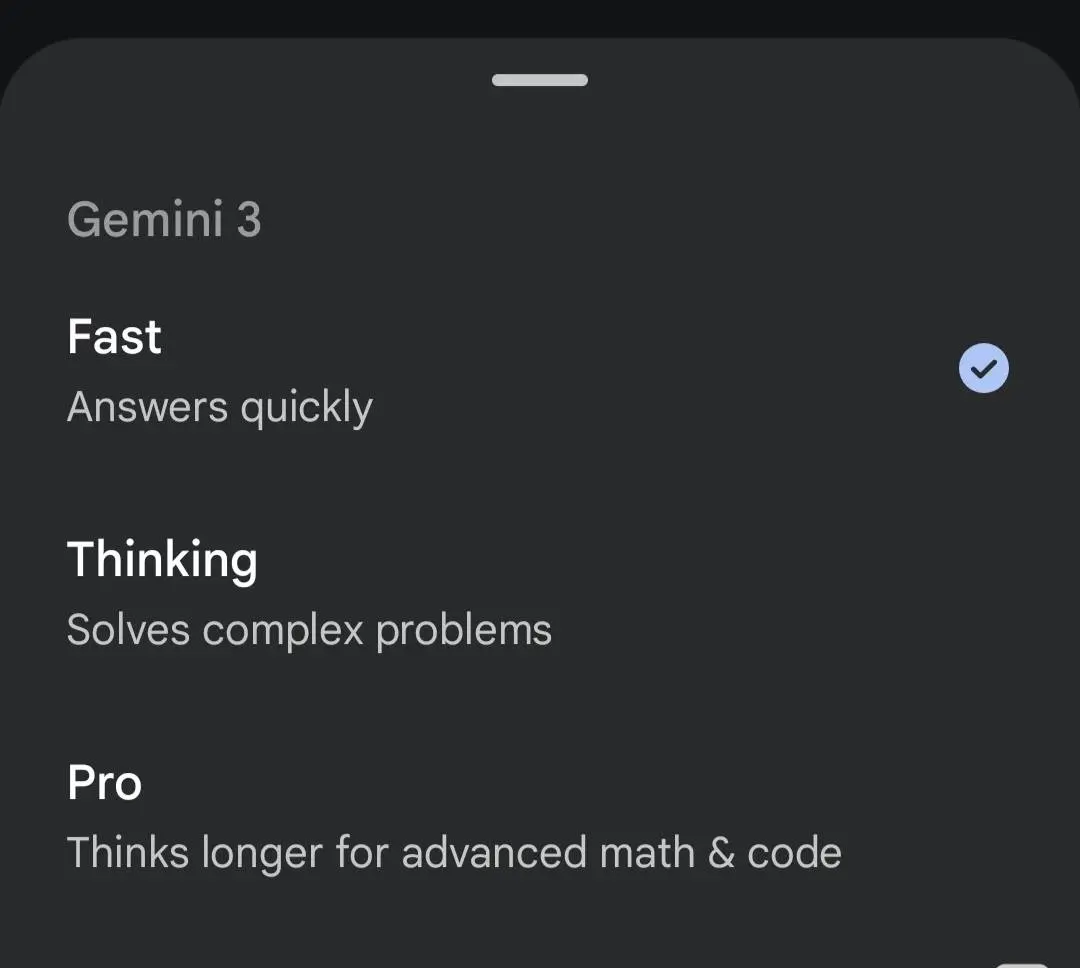
Task: Tap the handle to collapse the sheet
Action: click(539, 80)
